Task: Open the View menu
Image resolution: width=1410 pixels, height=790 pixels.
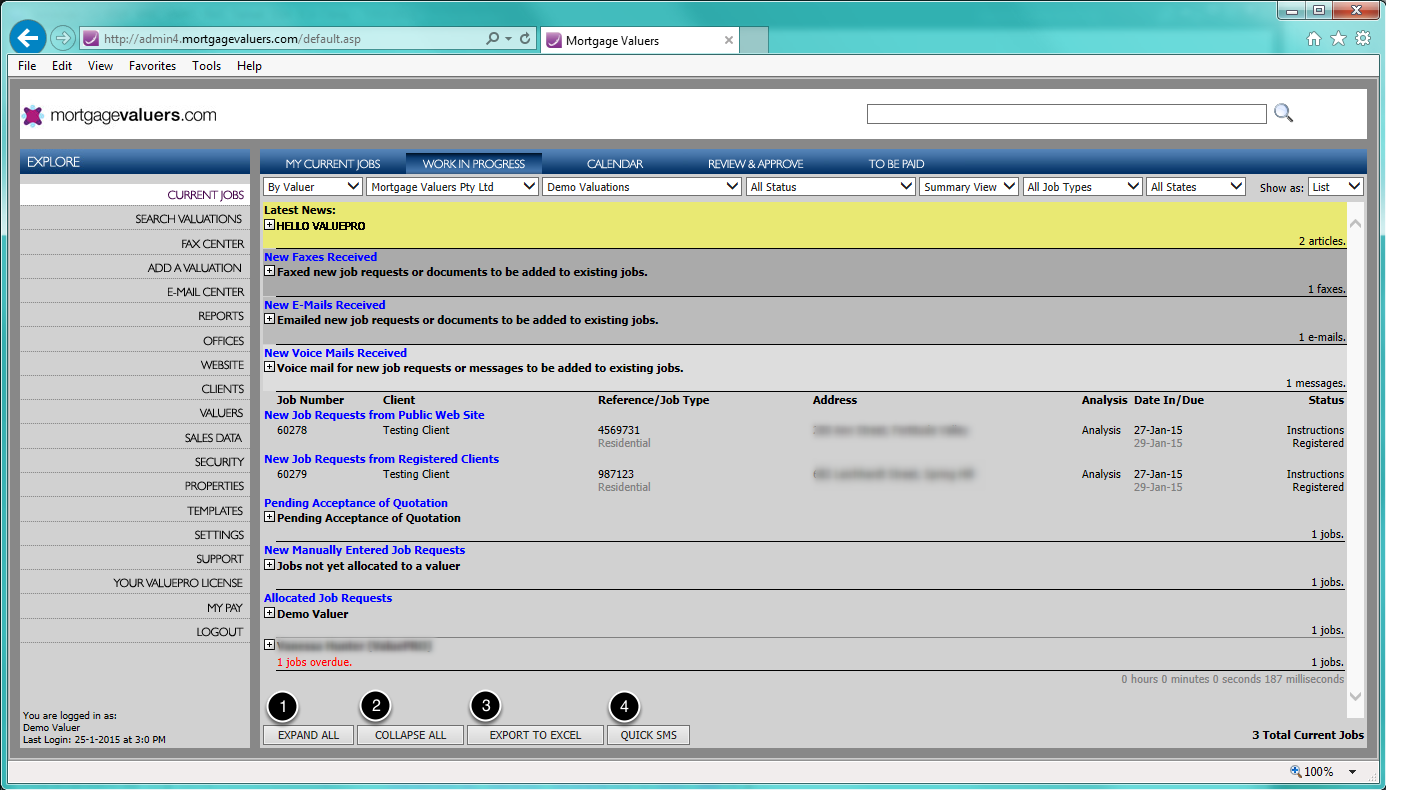Action: click(x=100, y=66)
